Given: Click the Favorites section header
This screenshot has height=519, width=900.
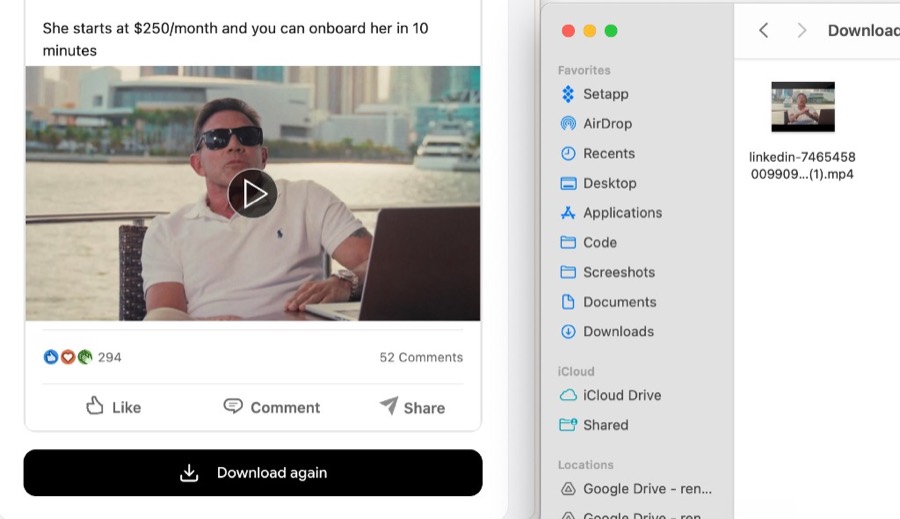Looking at the screenshot, I should [584, 70].
